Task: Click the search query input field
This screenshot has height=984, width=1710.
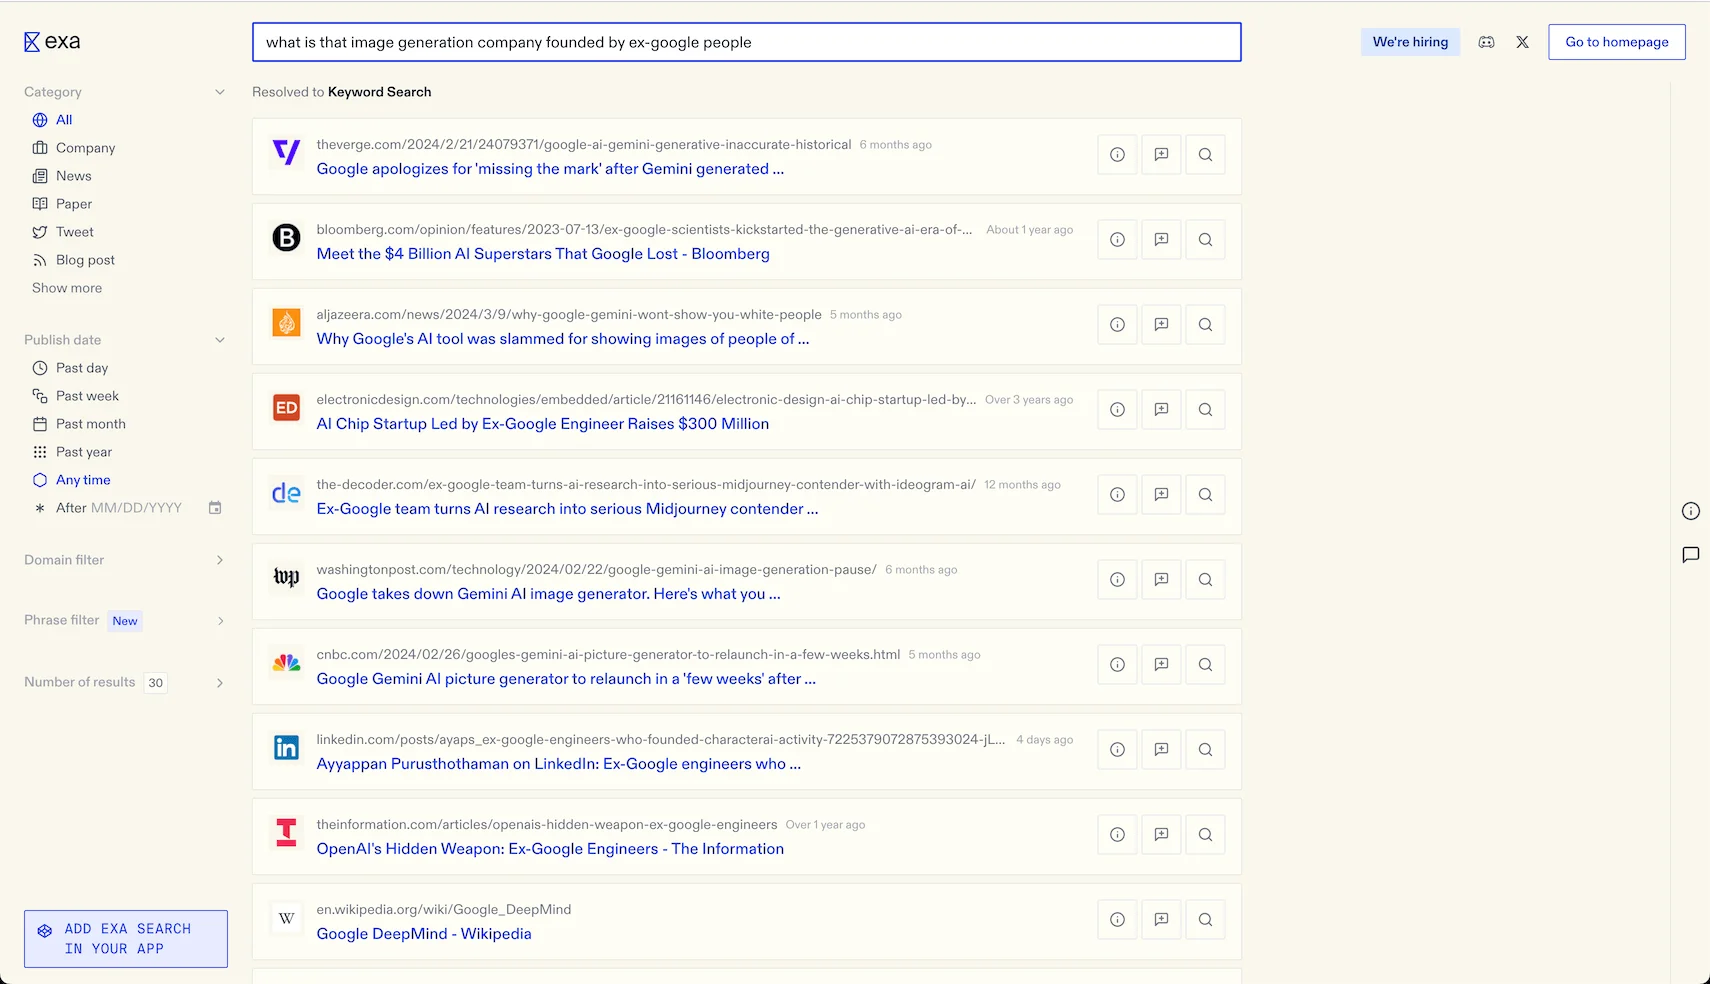Action: [745, 42]
